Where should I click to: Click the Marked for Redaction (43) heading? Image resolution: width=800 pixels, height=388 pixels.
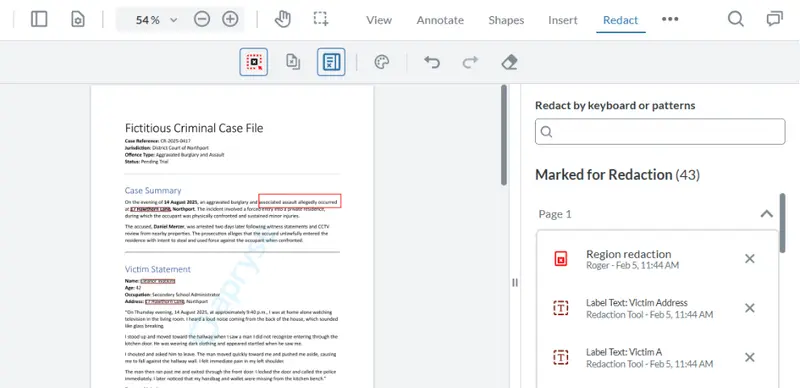point(617,175)
